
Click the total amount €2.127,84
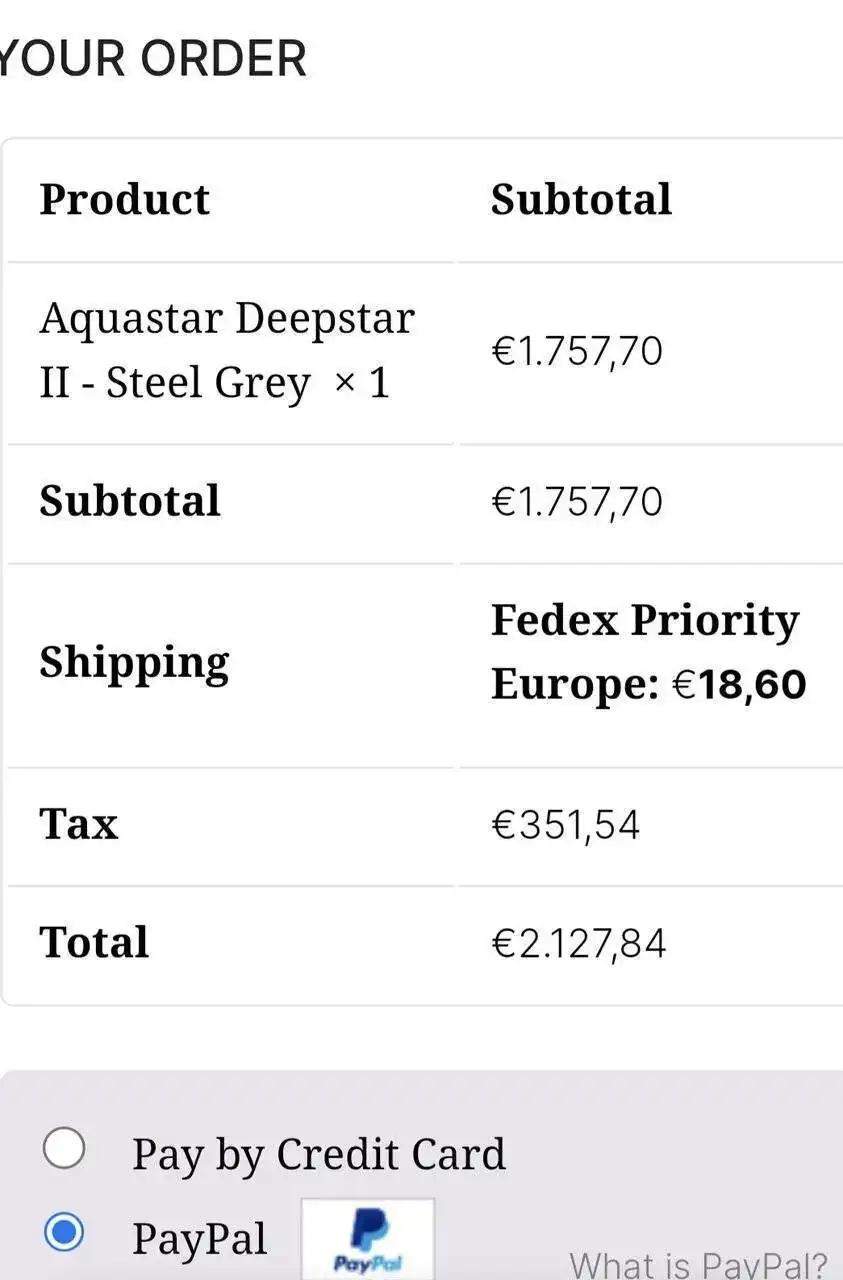(578, 944)
